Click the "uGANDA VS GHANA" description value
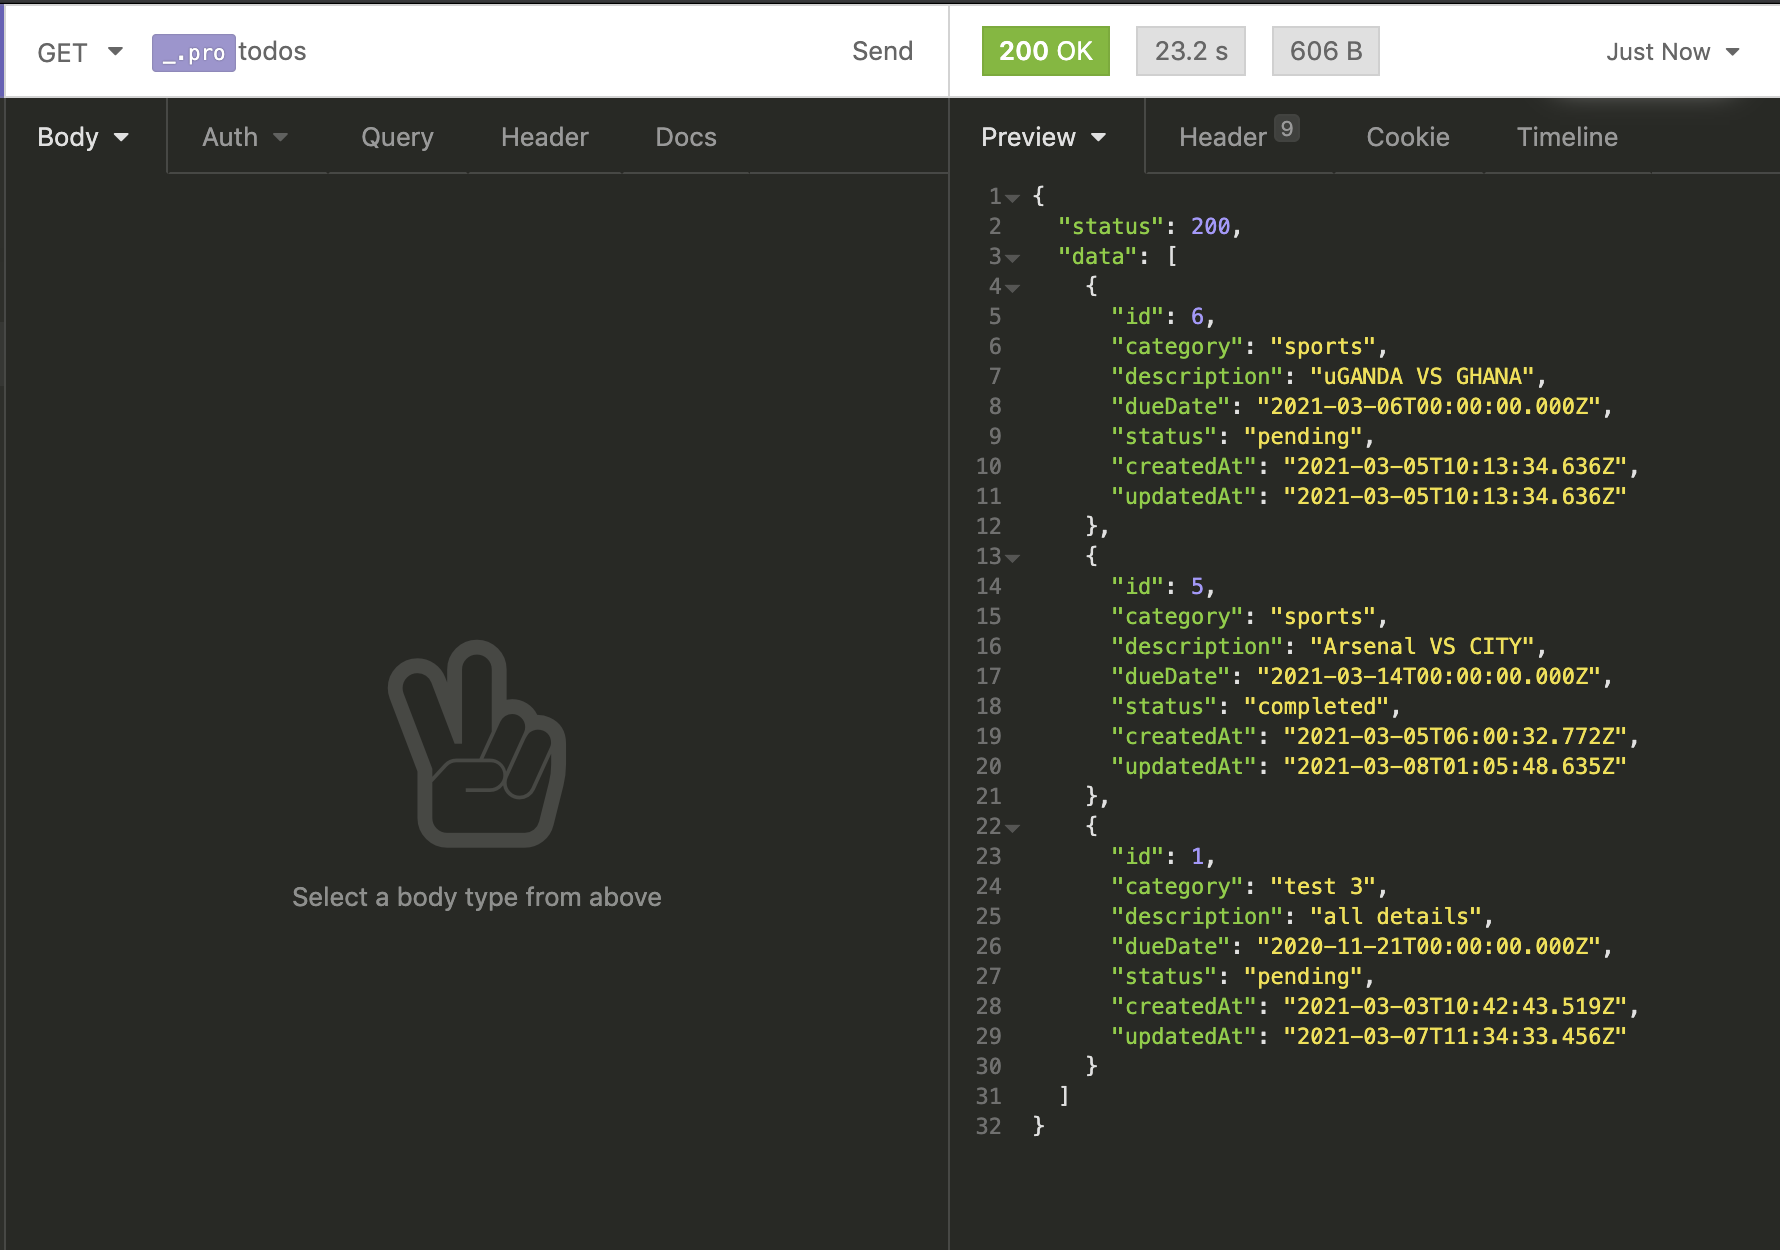 (1422, 377)
